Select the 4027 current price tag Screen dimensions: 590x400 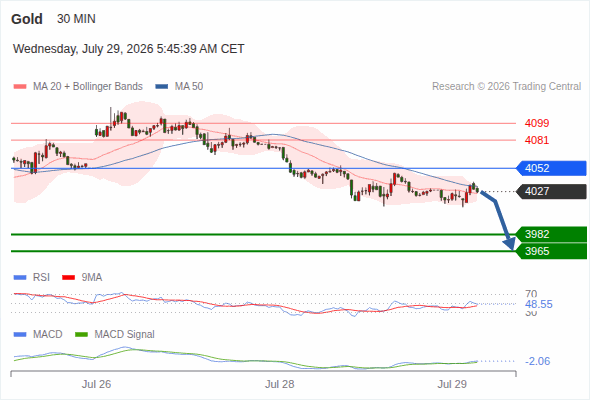pos(551,192)
